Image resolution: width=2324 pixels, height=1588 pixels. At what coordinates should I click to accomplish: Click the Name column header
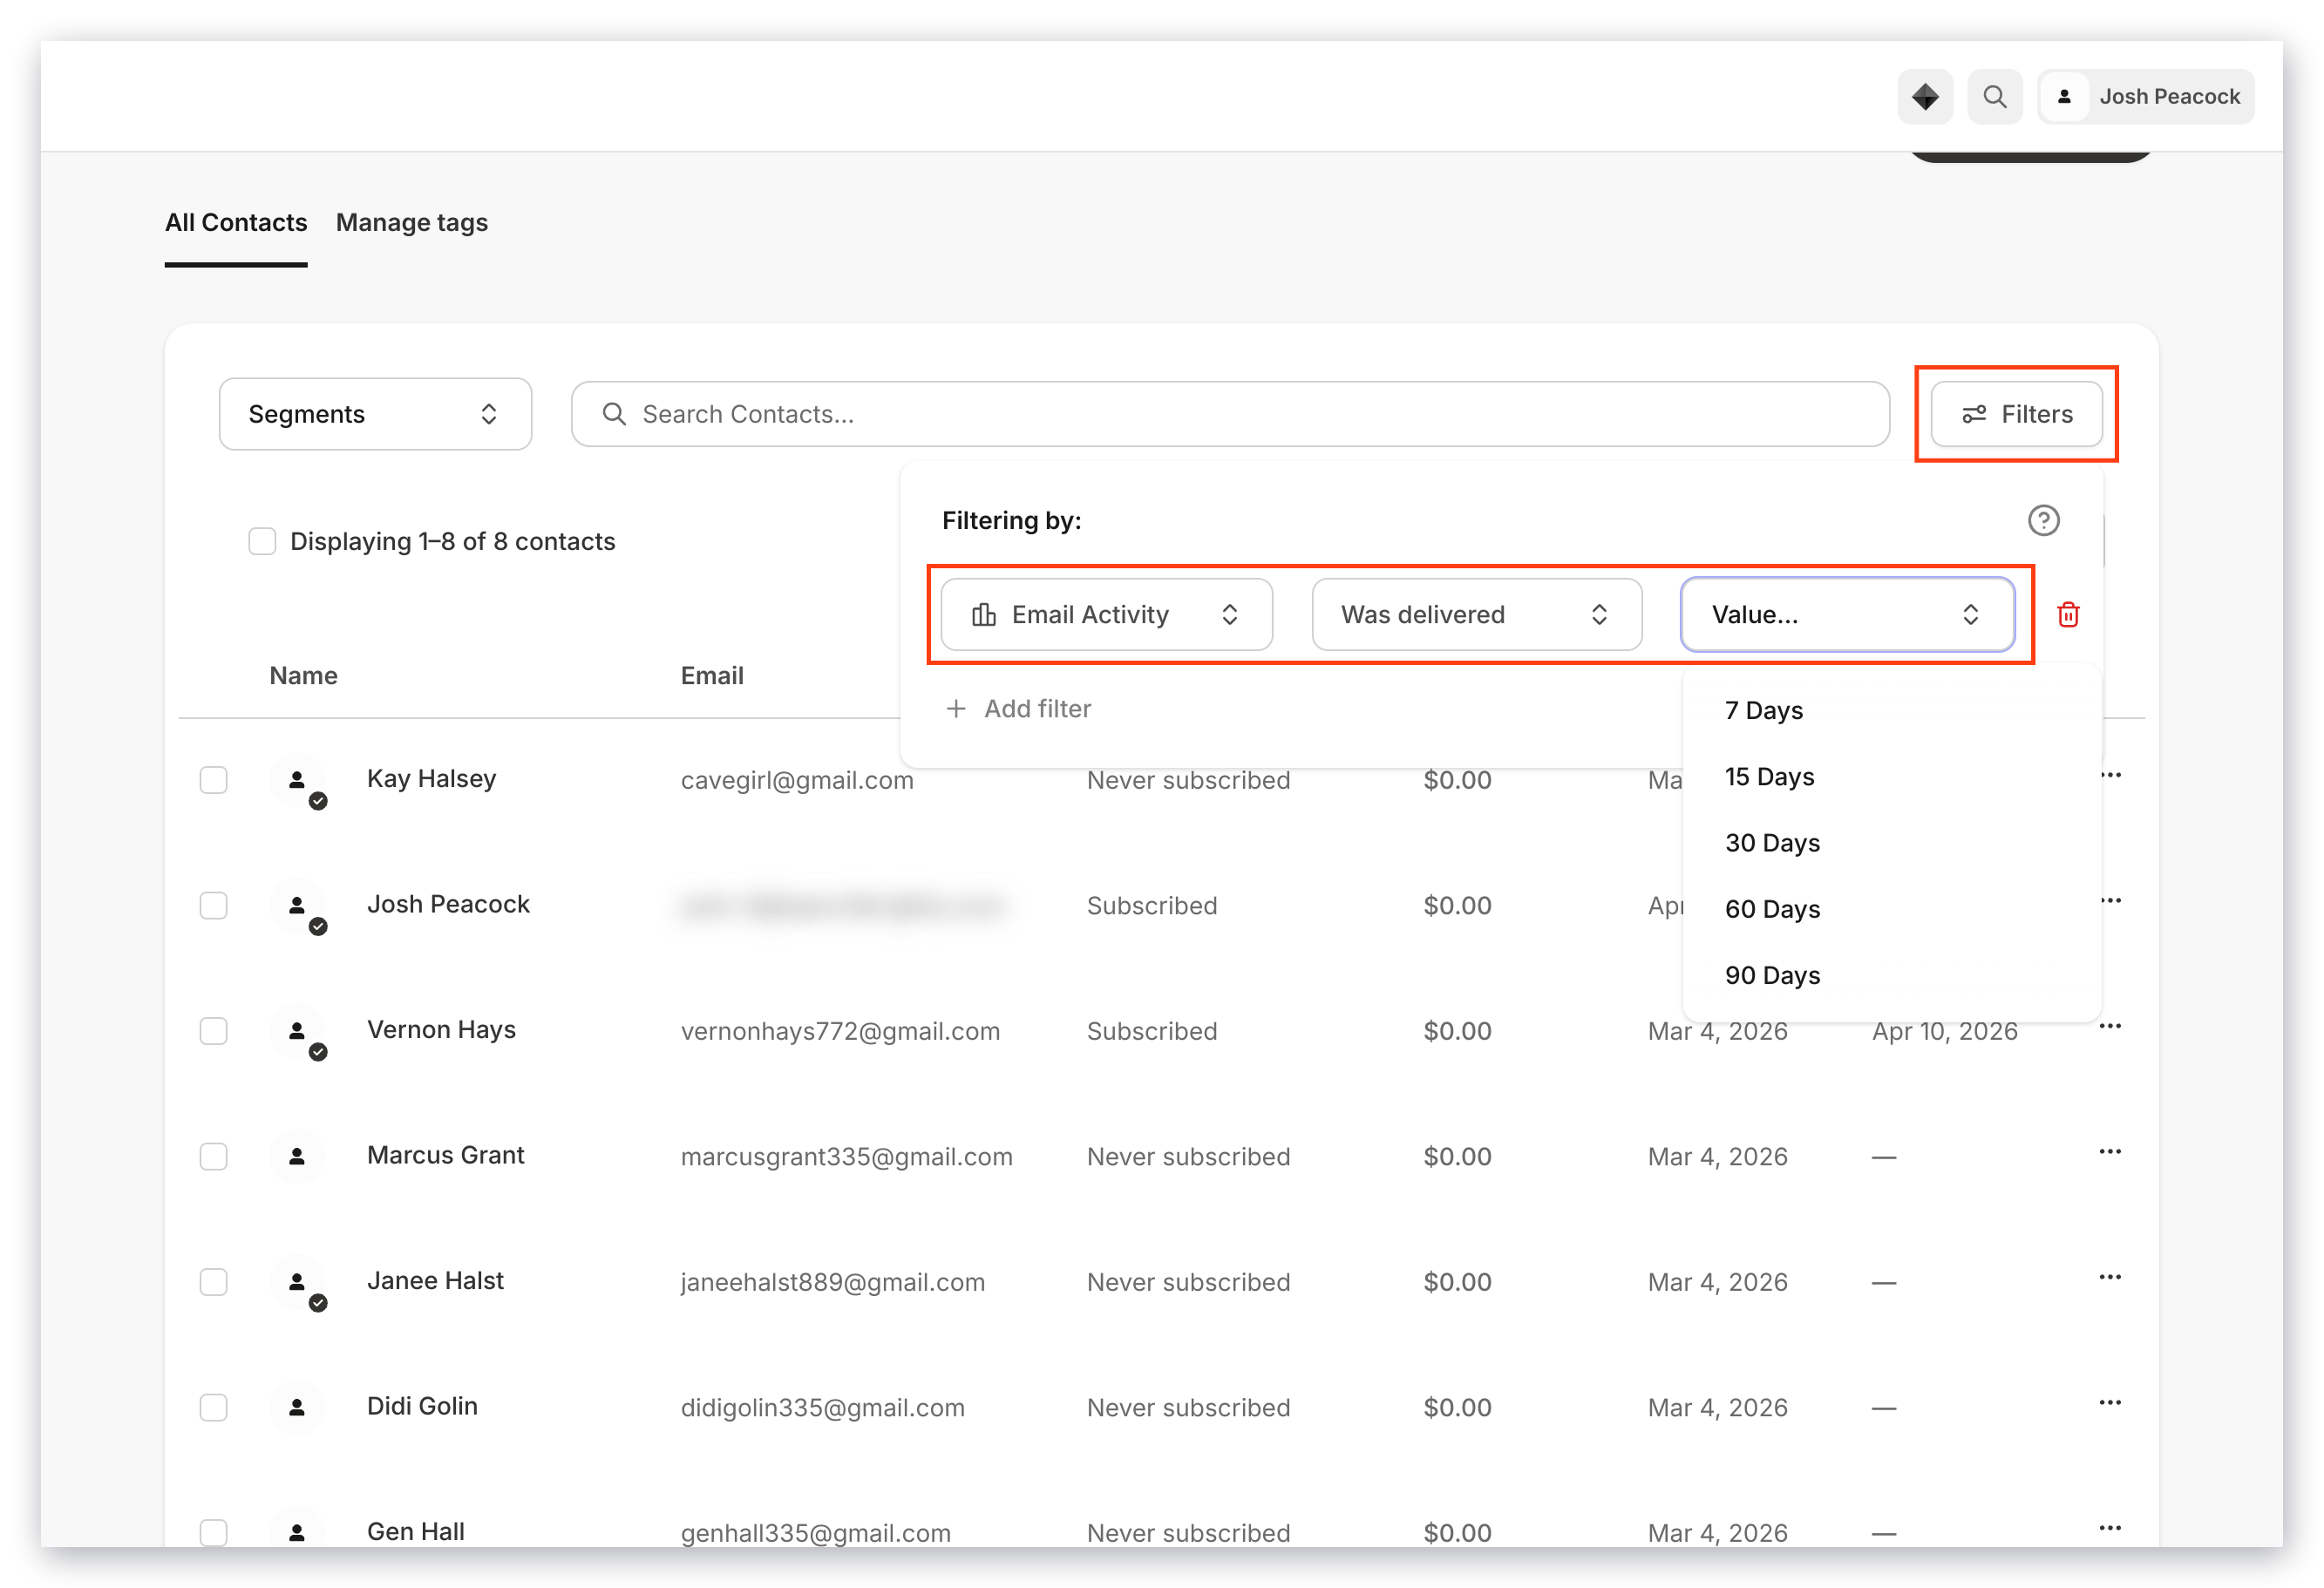303,675
